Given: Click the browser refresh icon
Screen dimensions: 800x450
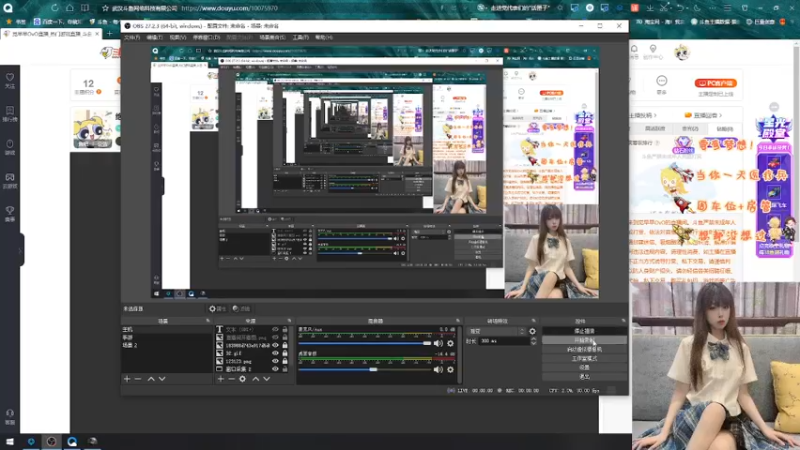Looking at the screenshot, I should [x=54, y=8].
